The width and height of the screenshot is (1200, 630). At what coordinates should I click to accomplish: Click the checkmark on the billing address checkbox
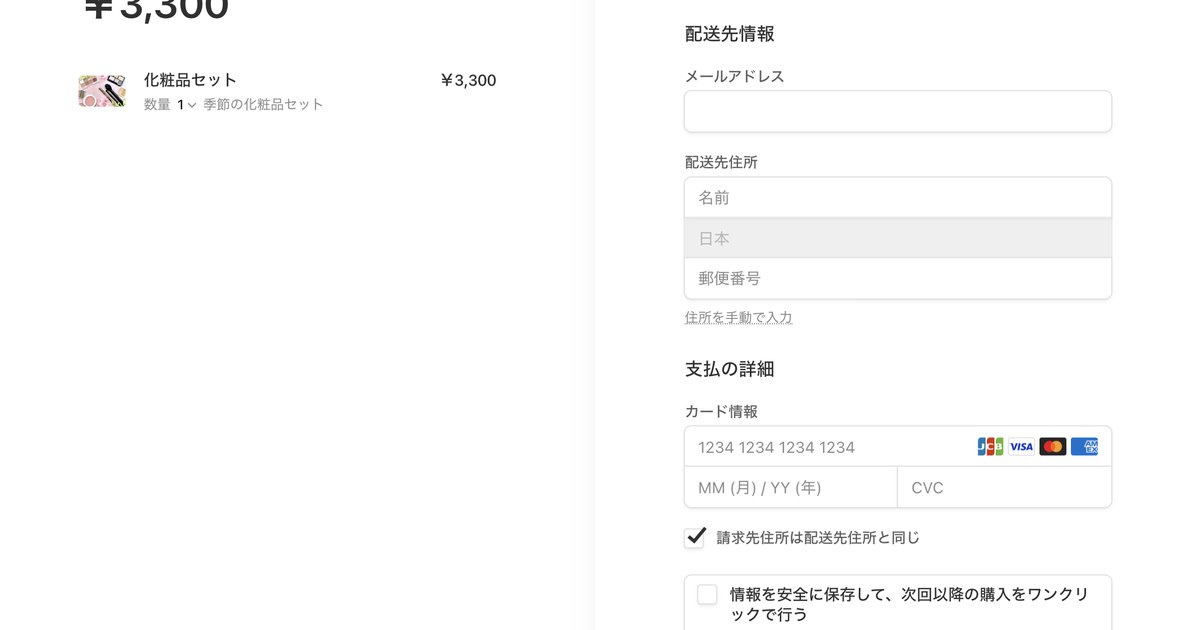pos(694,537)
